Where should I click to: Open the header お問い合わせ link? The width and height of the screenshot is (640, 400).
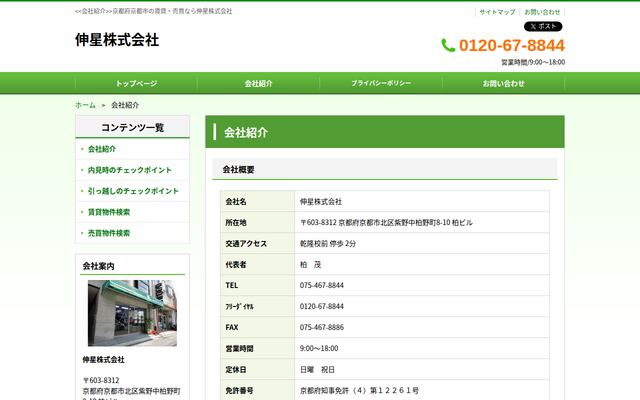[542, 12]
